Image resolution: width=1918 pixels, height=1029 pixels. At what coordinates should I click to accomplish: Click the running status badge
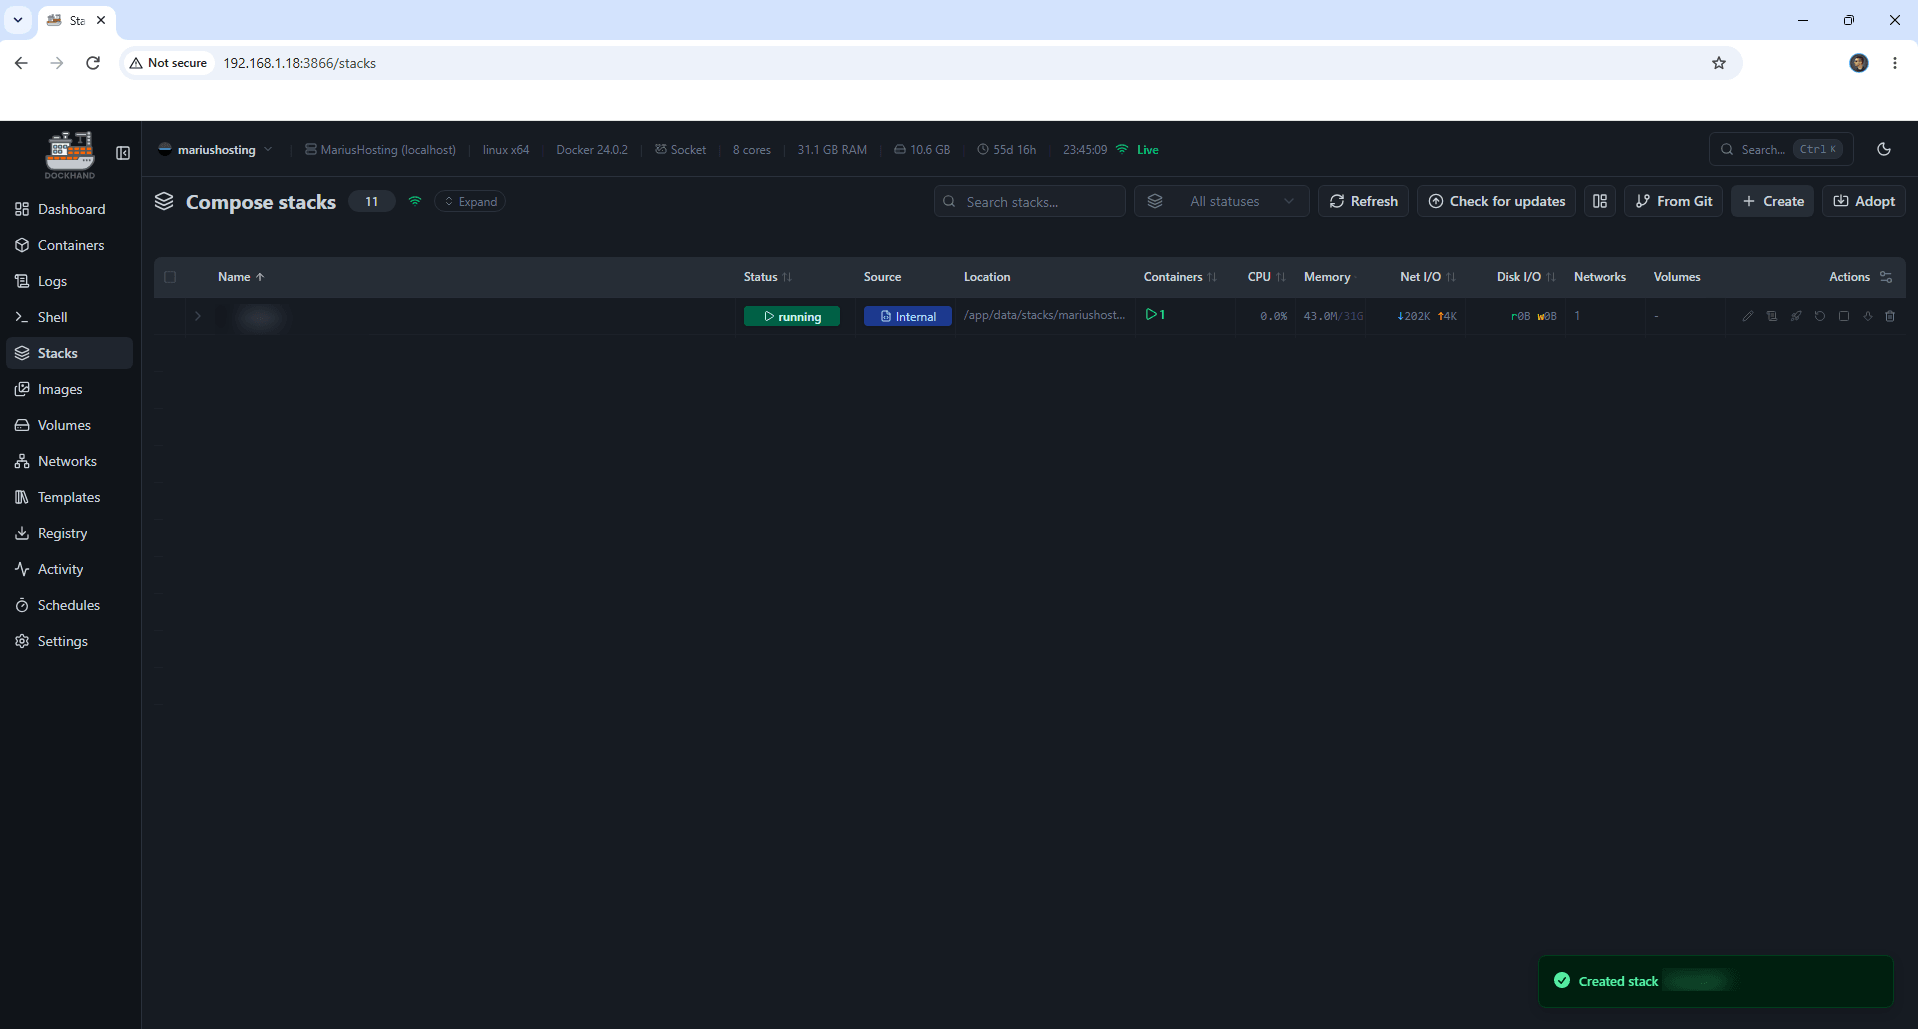coord(792,316)
